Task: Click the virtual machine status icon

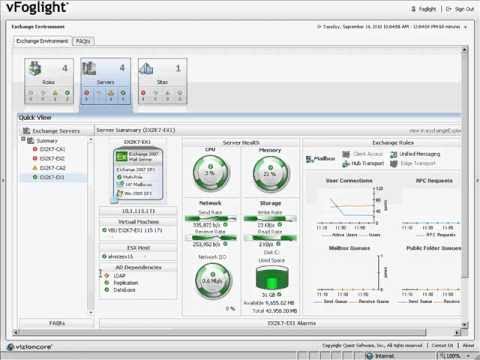Action: point(104,230)
